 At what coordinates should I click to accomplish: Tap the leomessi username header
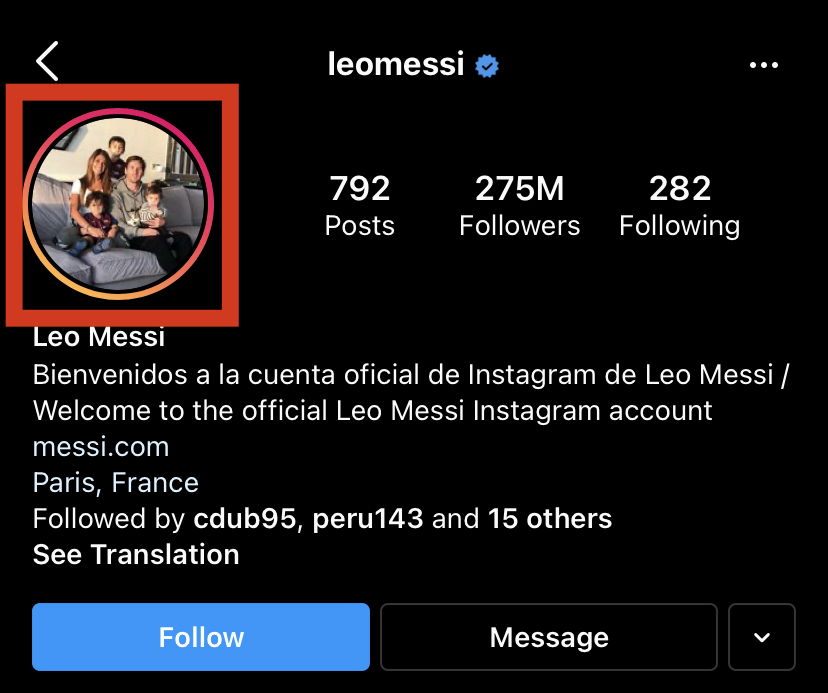point(396,65)
